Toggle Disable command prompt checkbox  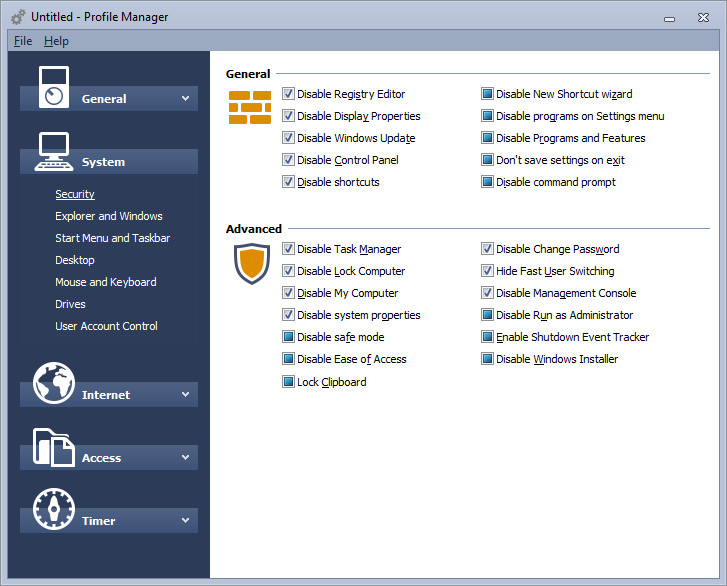pos(487,182)
